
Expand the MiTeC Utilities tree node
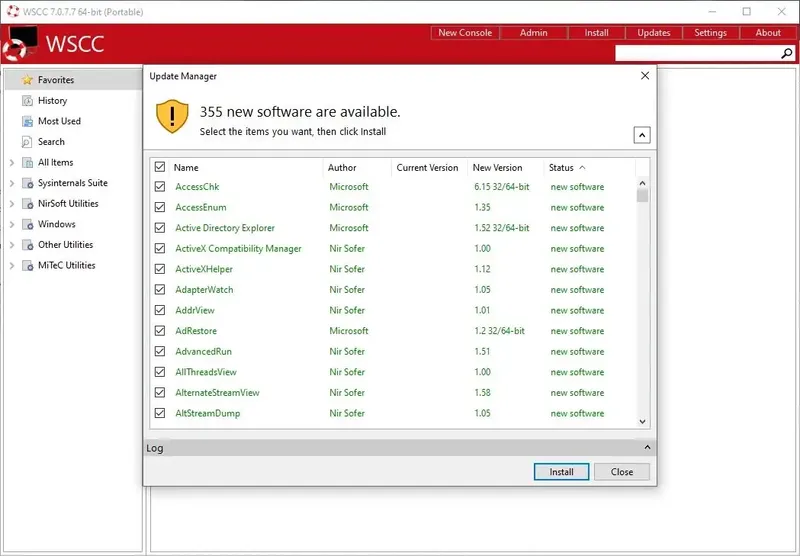coord(12,265)
